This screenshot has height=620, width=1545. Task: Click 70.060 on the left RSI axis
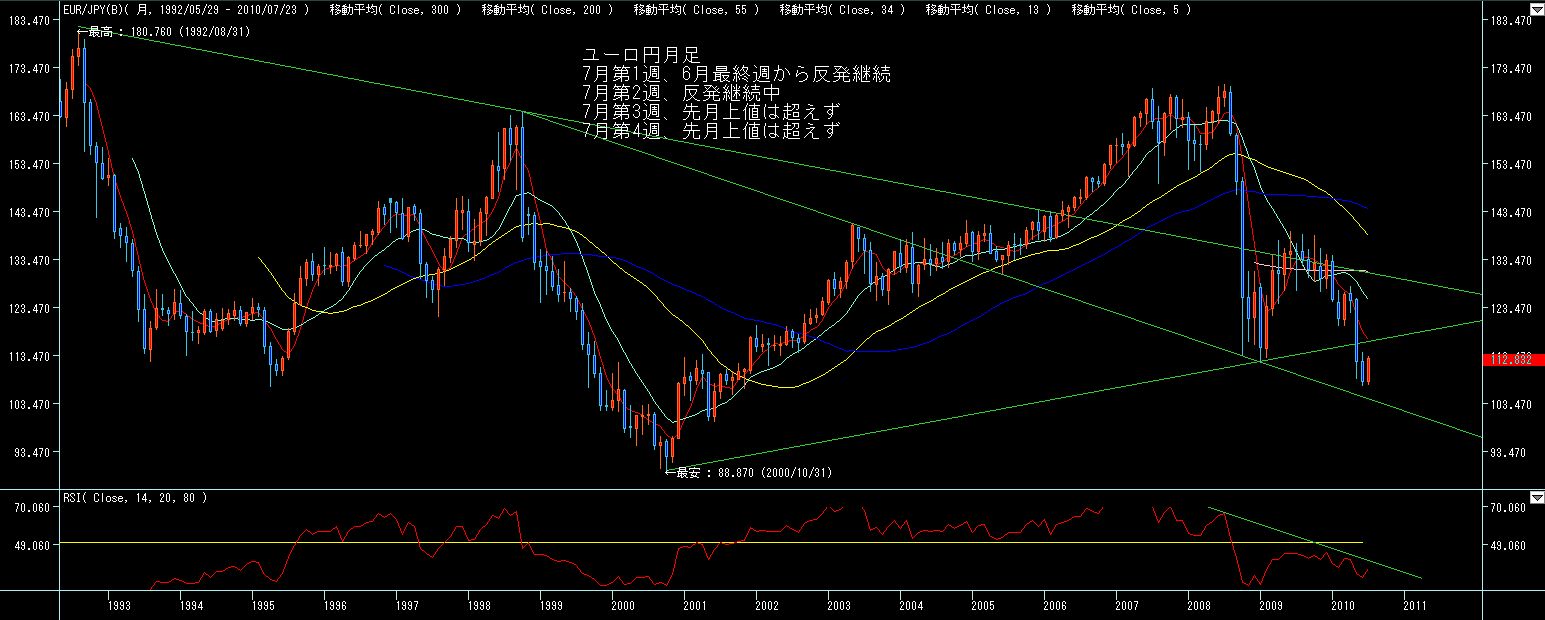point(30,509)
